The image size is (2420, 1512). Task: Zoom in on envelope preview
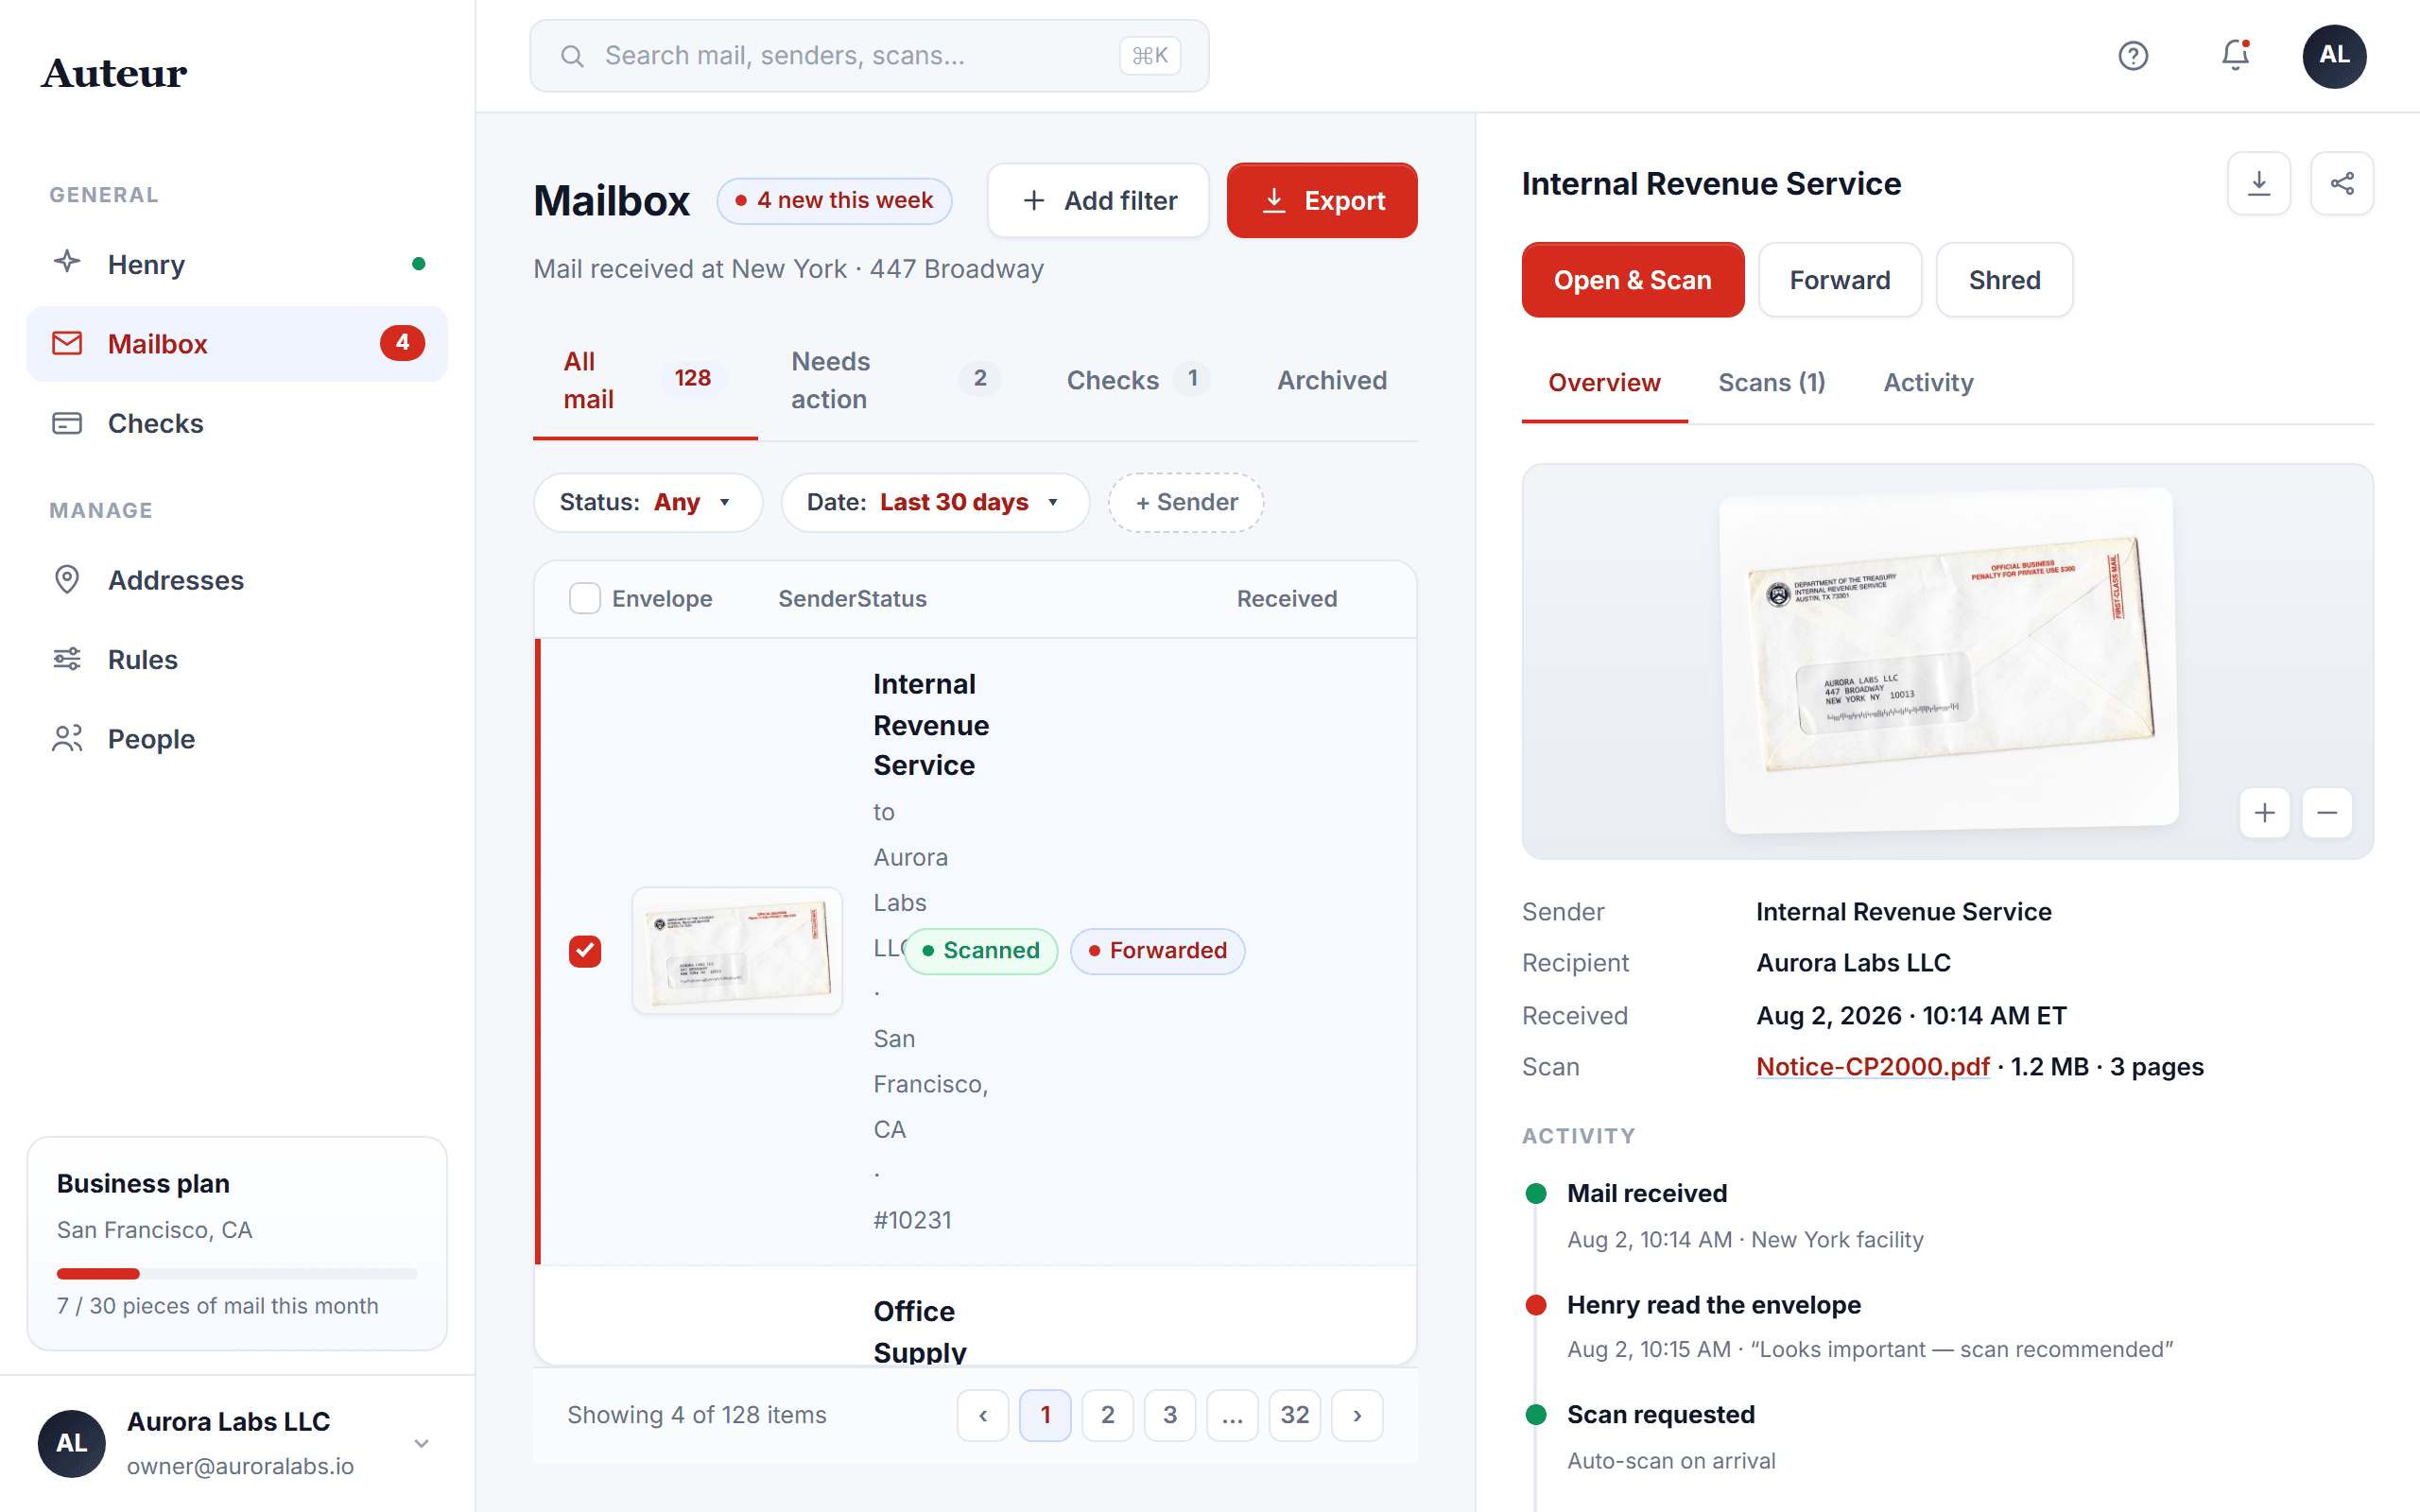[2265, 813]
